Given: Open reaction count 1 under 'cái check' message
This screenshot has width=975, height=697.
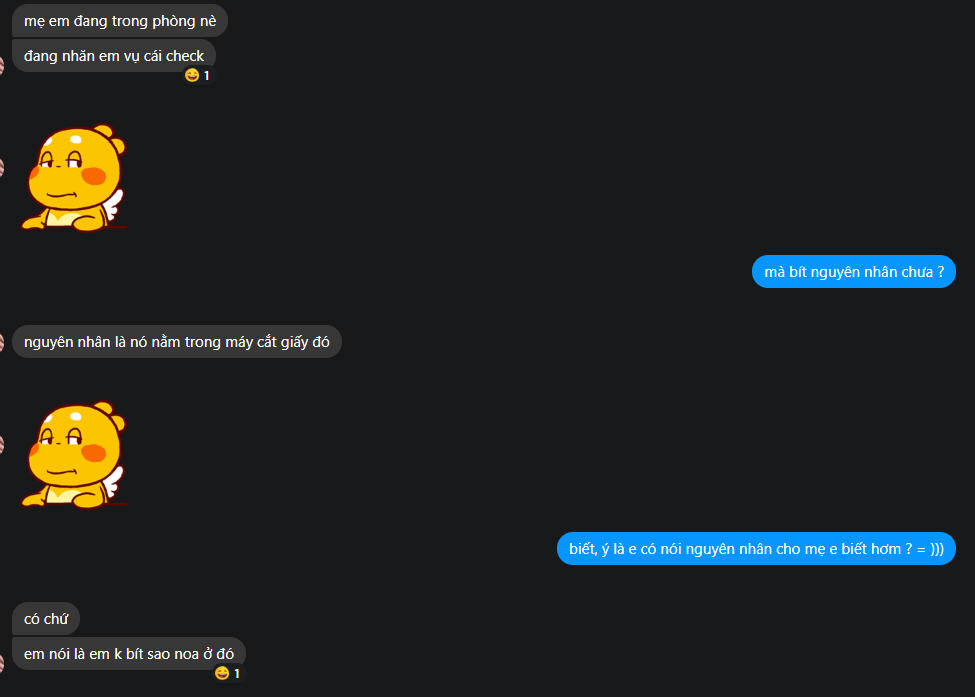Looking at the screenshot, I should pos(206,76).
